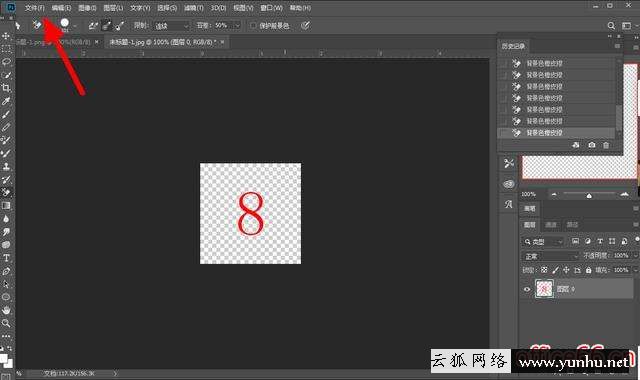Toggle lock all padlock icon
This screenshot has height=380, width=640.
pyautogui.click(x=588, y=270)
